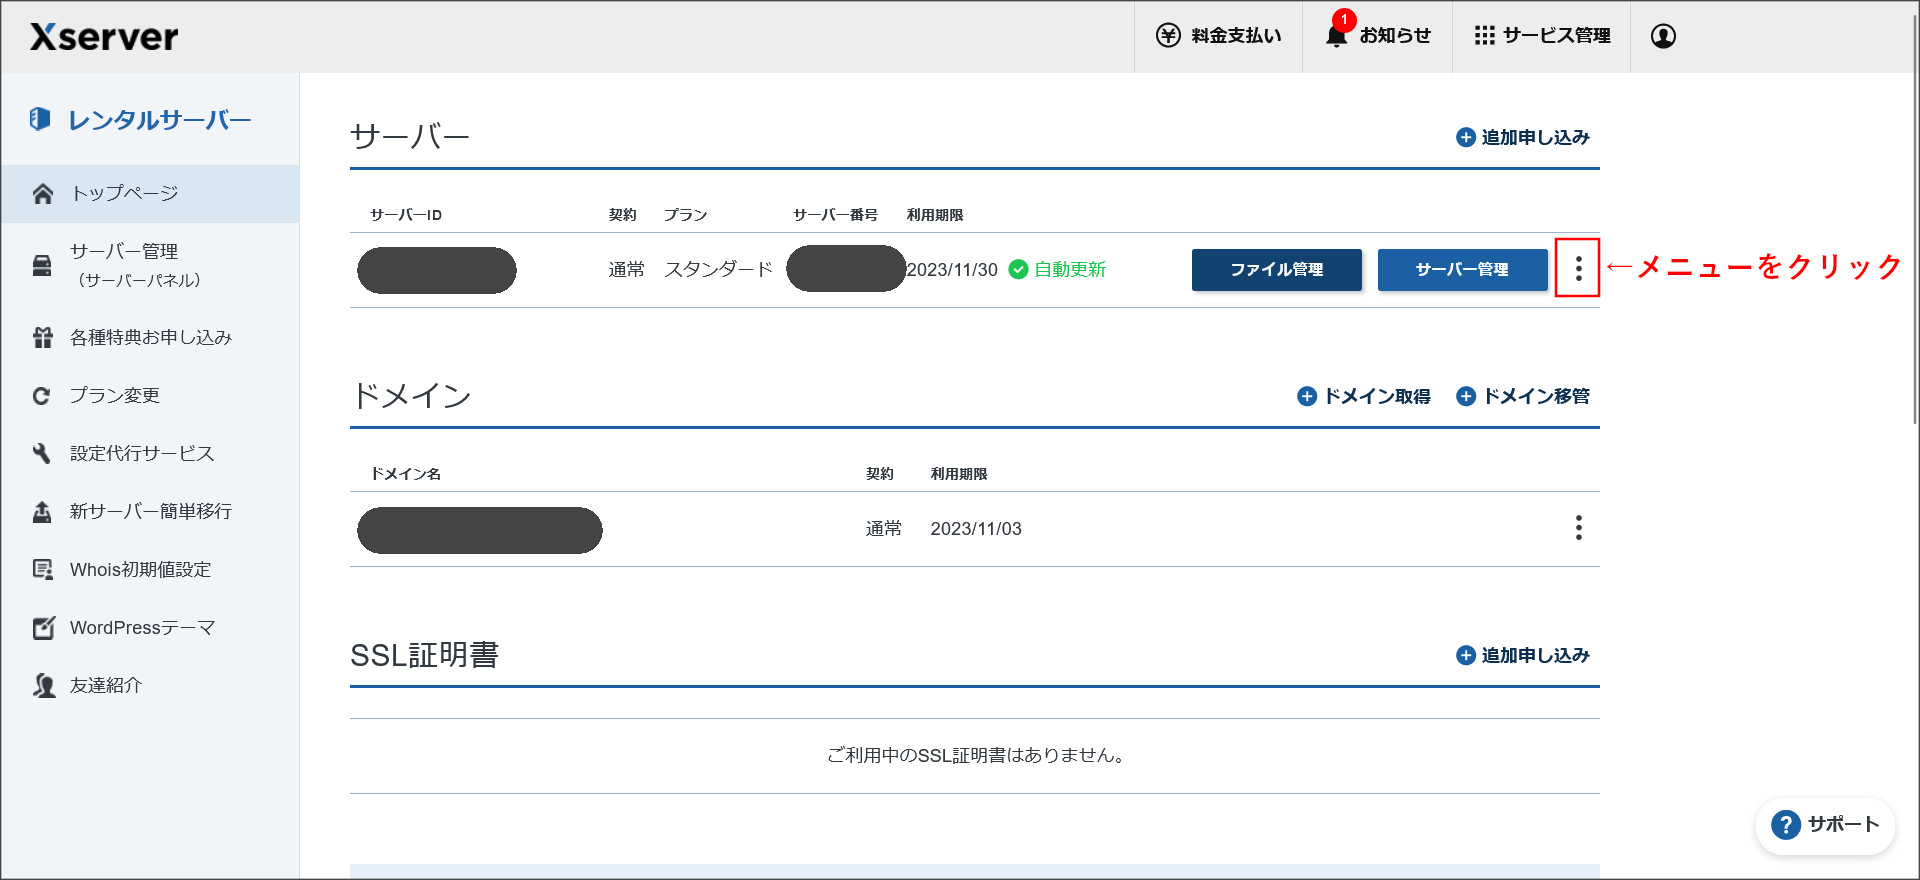Viewport: 1920px width, 880px height.
Task: Open サーバー管理 (サーバーパネル) in sidebar
Action: [150, 265]
